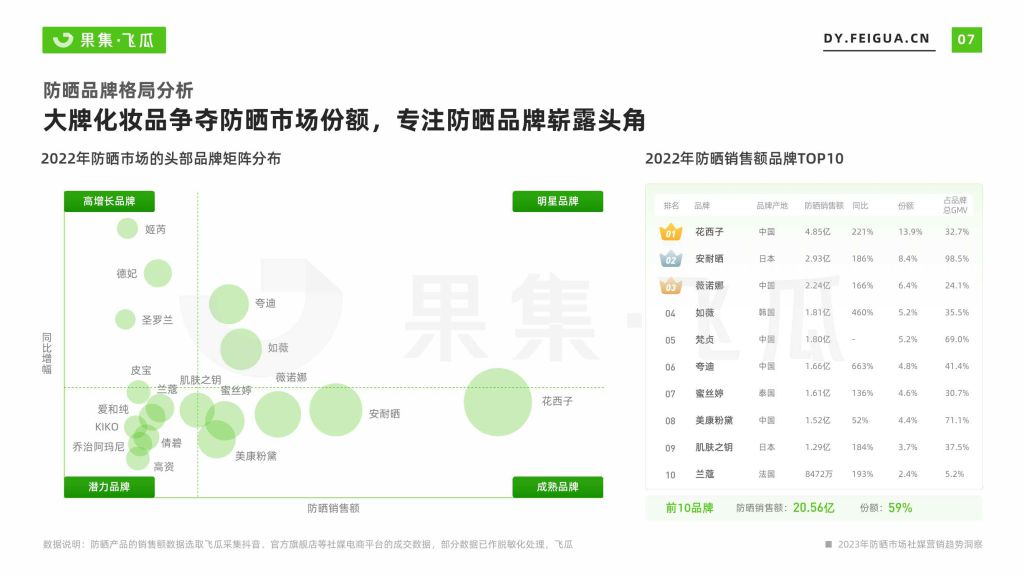Click the 4.85亿 sales value
This screenshot has height=576, width=1024.
point(818,232)
